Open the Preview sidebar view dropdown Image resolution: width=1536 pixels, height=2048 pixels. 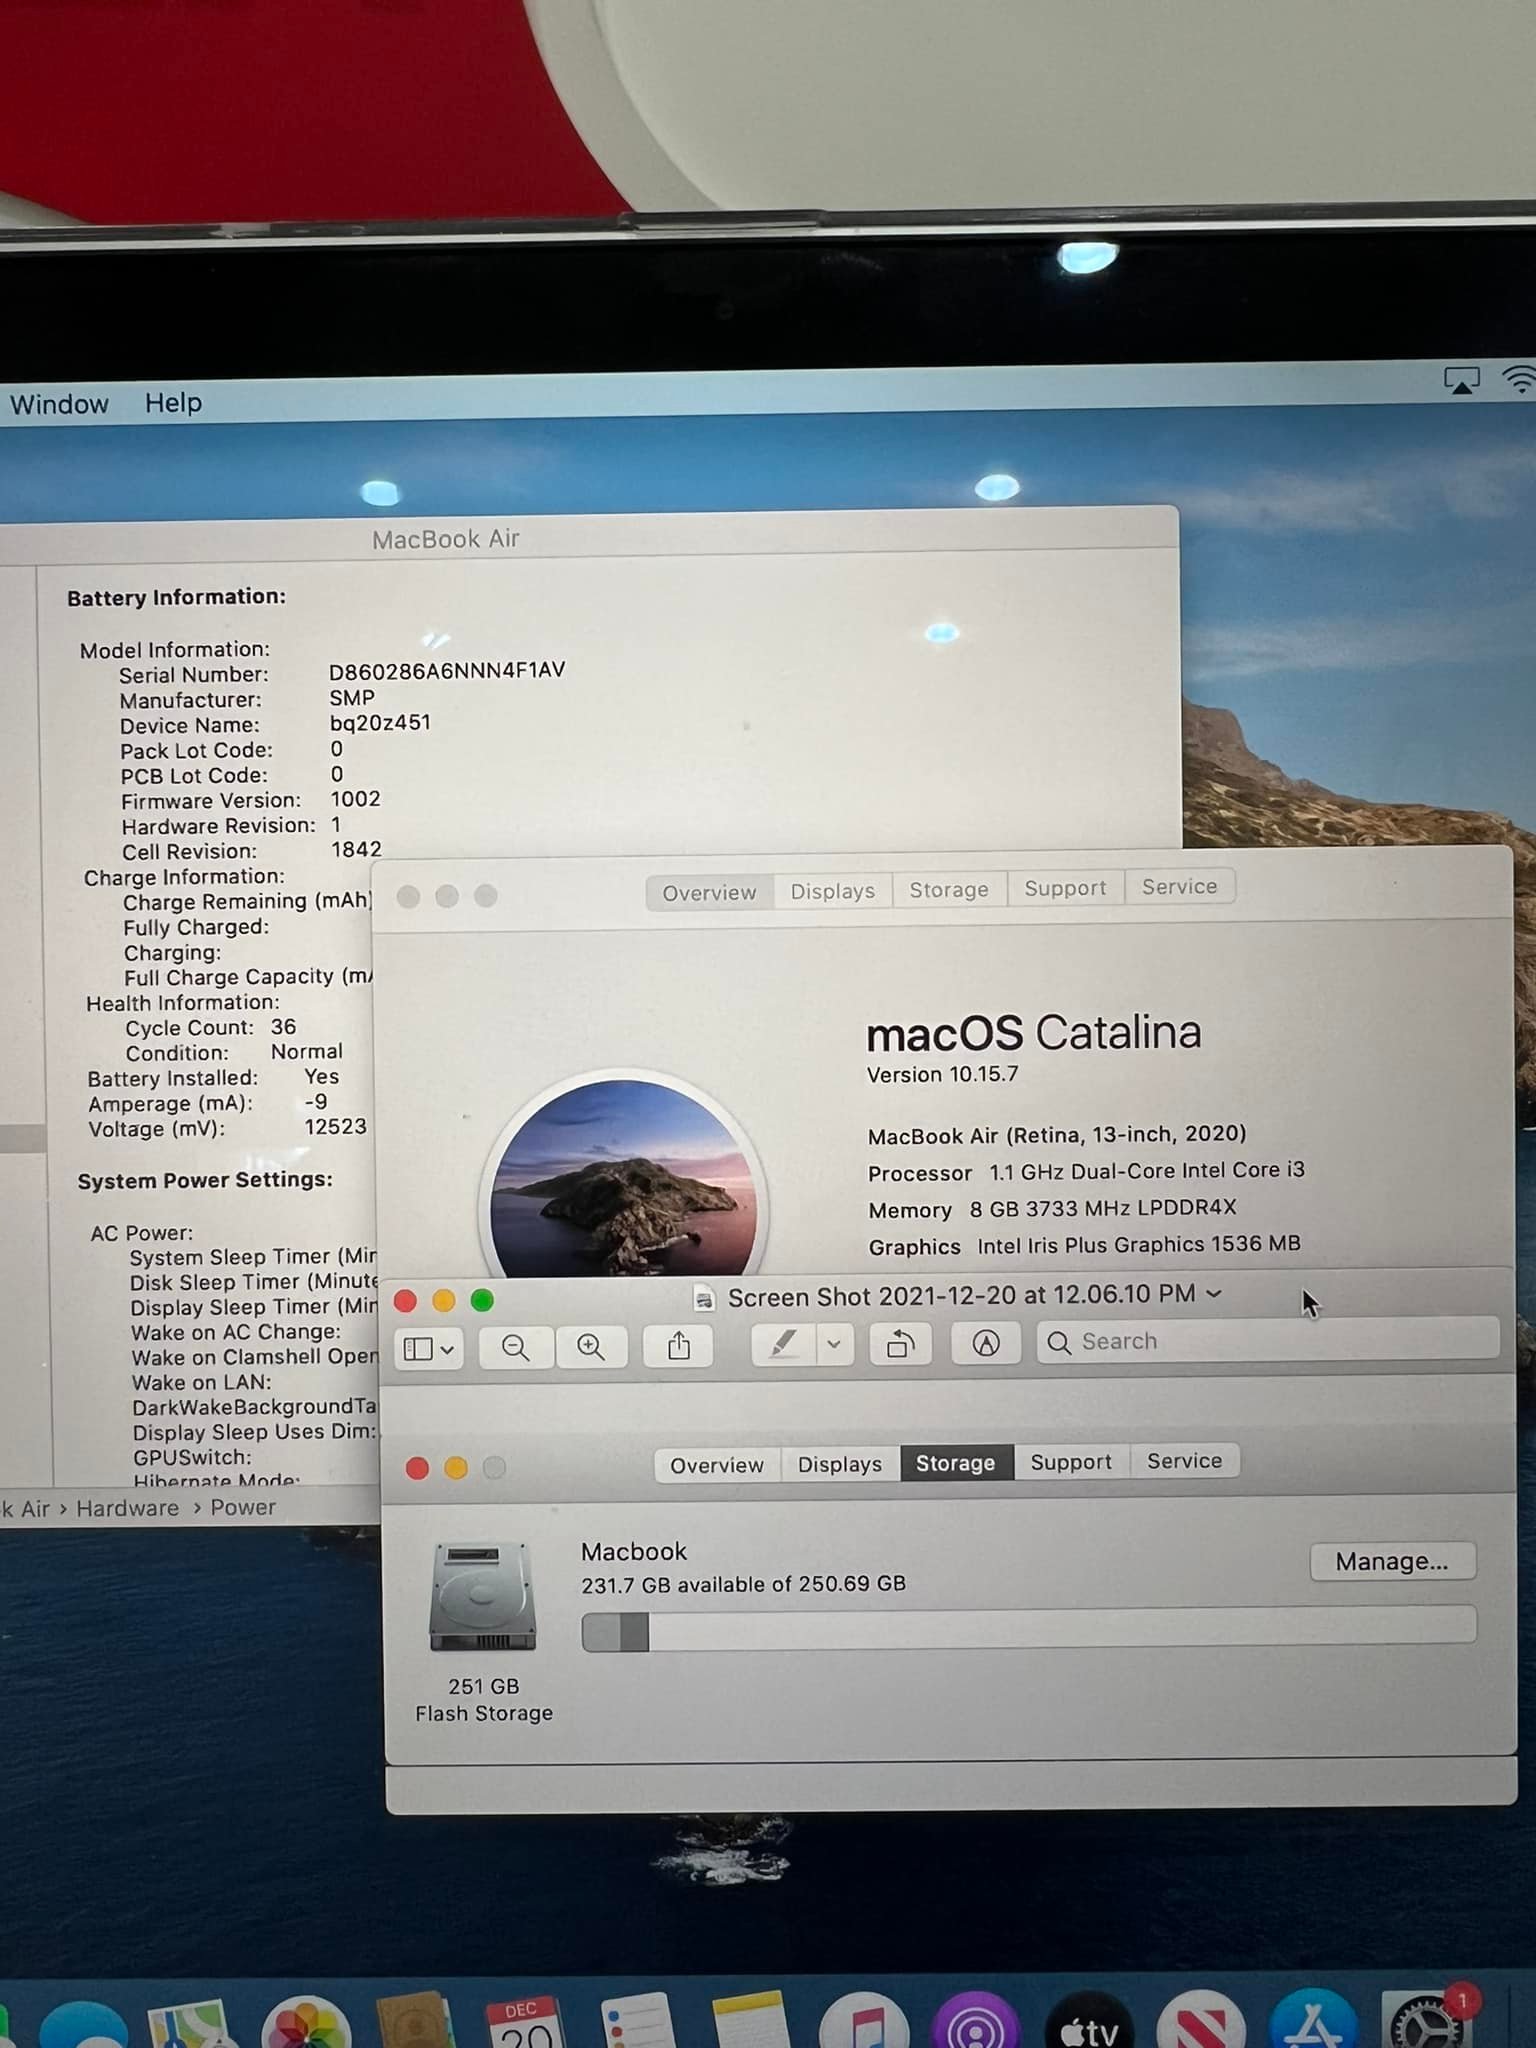pos(428,1349)
